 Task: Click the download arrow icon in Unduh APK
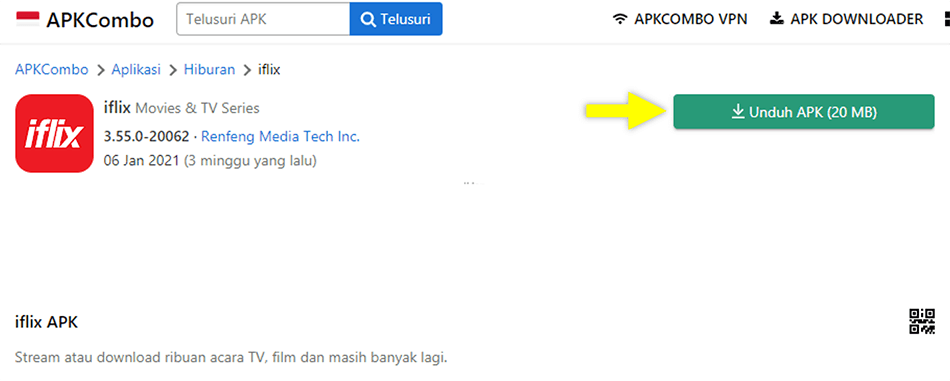click(x=738, y=111)
